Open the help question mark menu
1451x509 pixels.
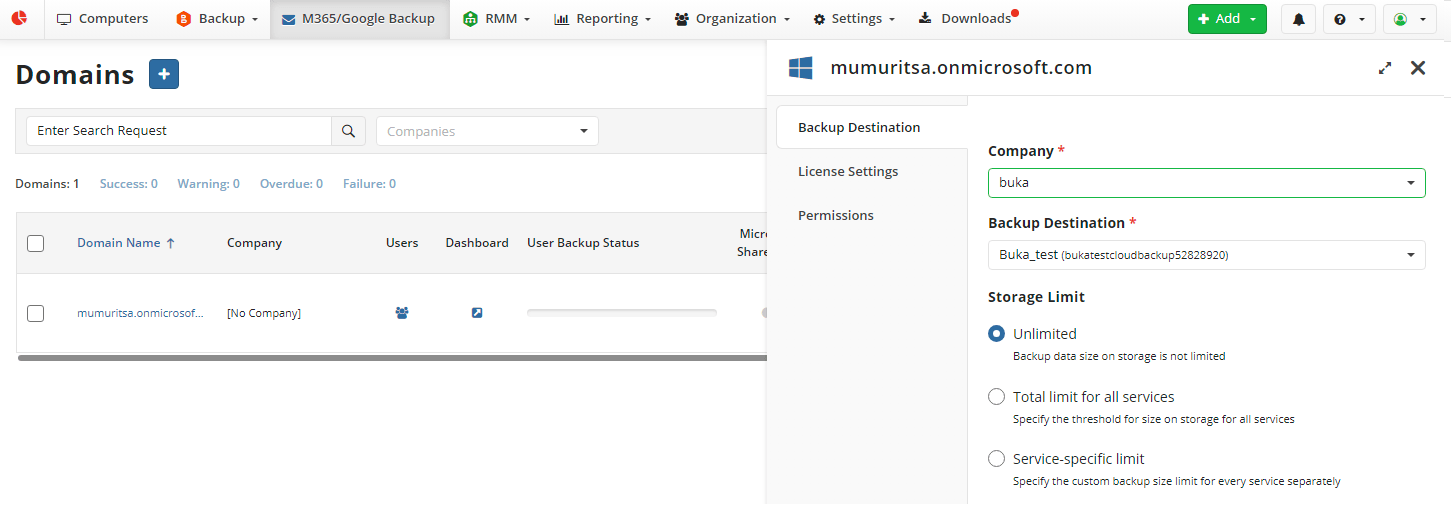1349,19
